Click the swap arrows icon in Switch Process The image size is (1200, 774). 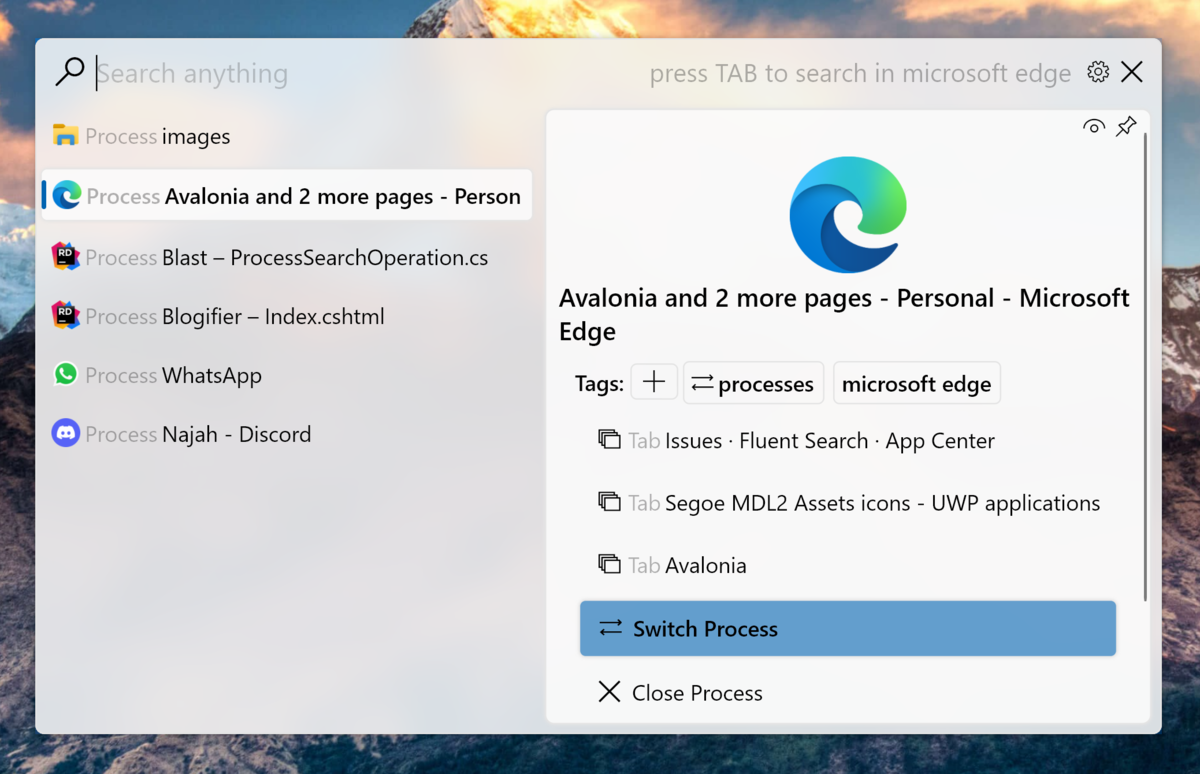pos(610,628)
